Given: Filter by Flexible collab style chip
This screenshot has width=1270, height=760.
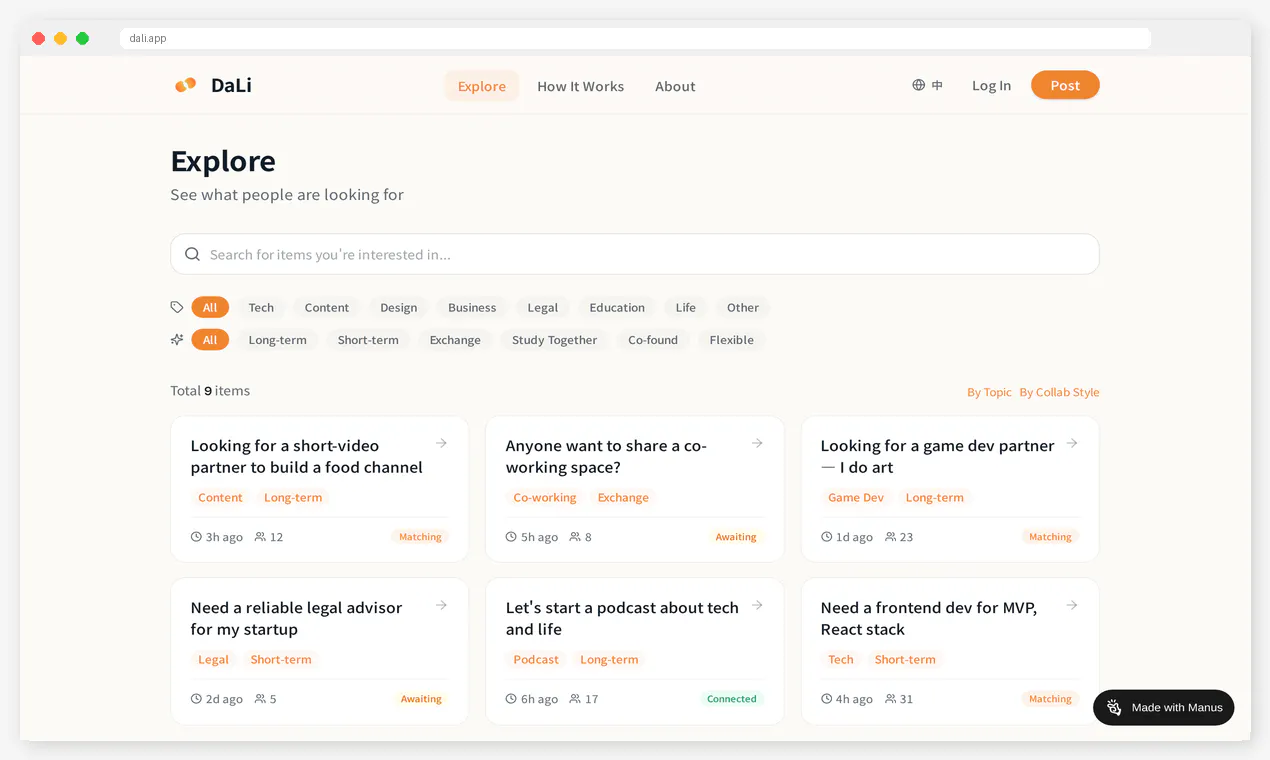Looking at the screenshot, I should [732, 339].
